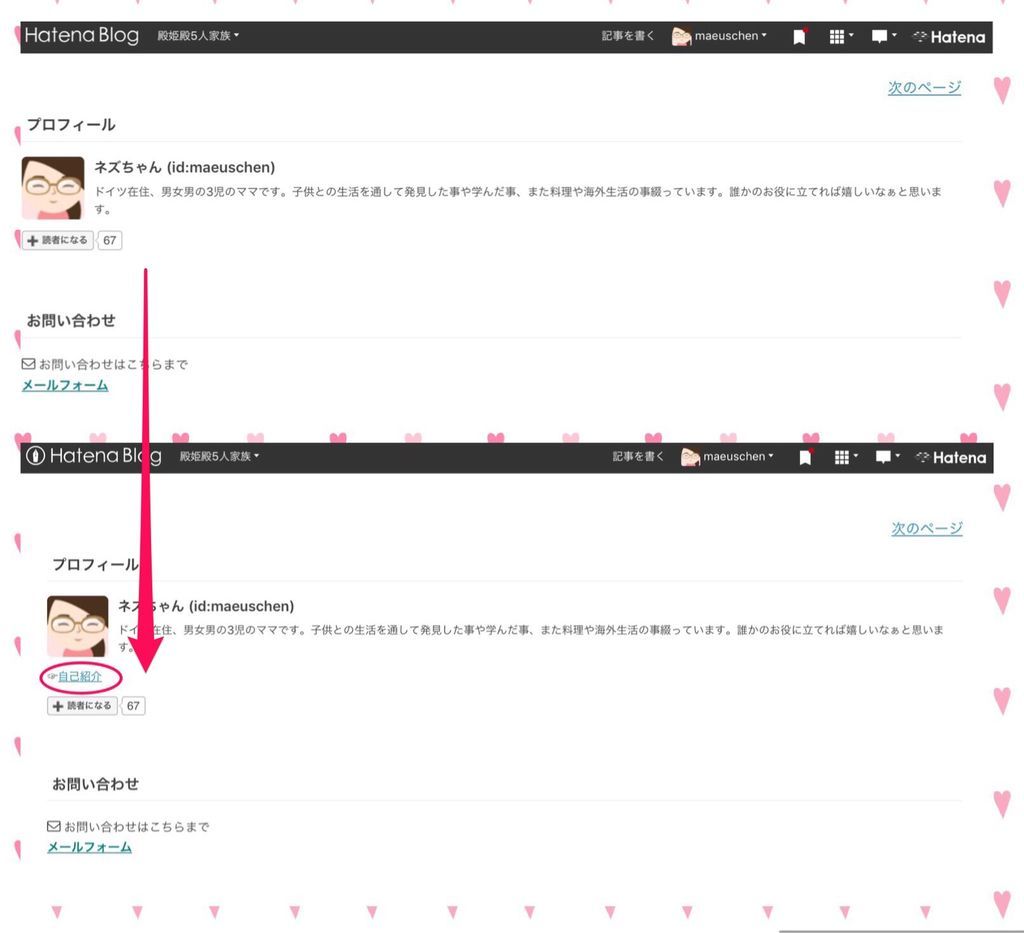Click the bookmark icon in lower header
Viewport: 1024px width, 933px height.
(805, 457)
